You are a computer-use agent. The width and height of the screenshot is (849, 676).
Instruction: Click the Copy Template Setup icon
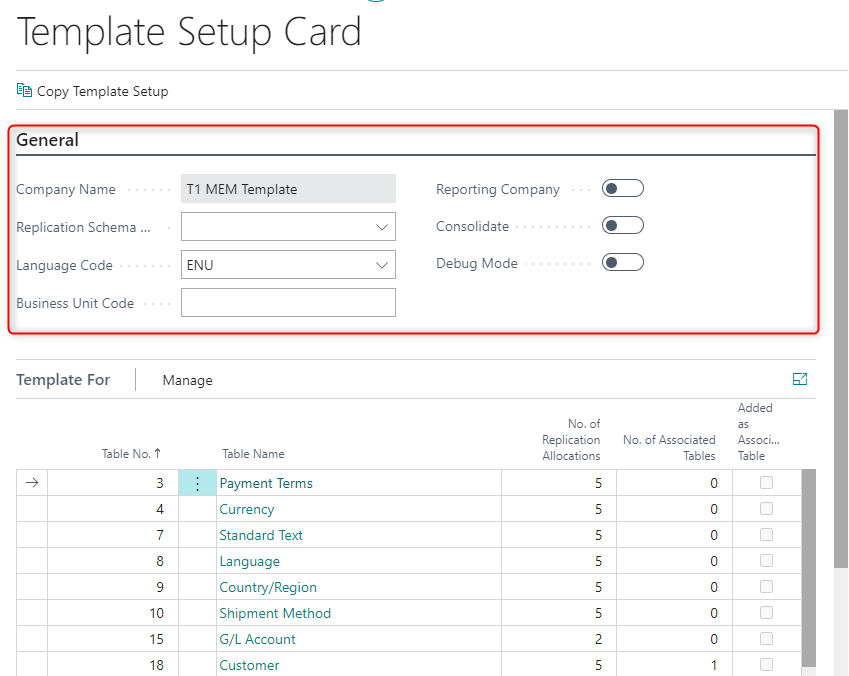23,90
